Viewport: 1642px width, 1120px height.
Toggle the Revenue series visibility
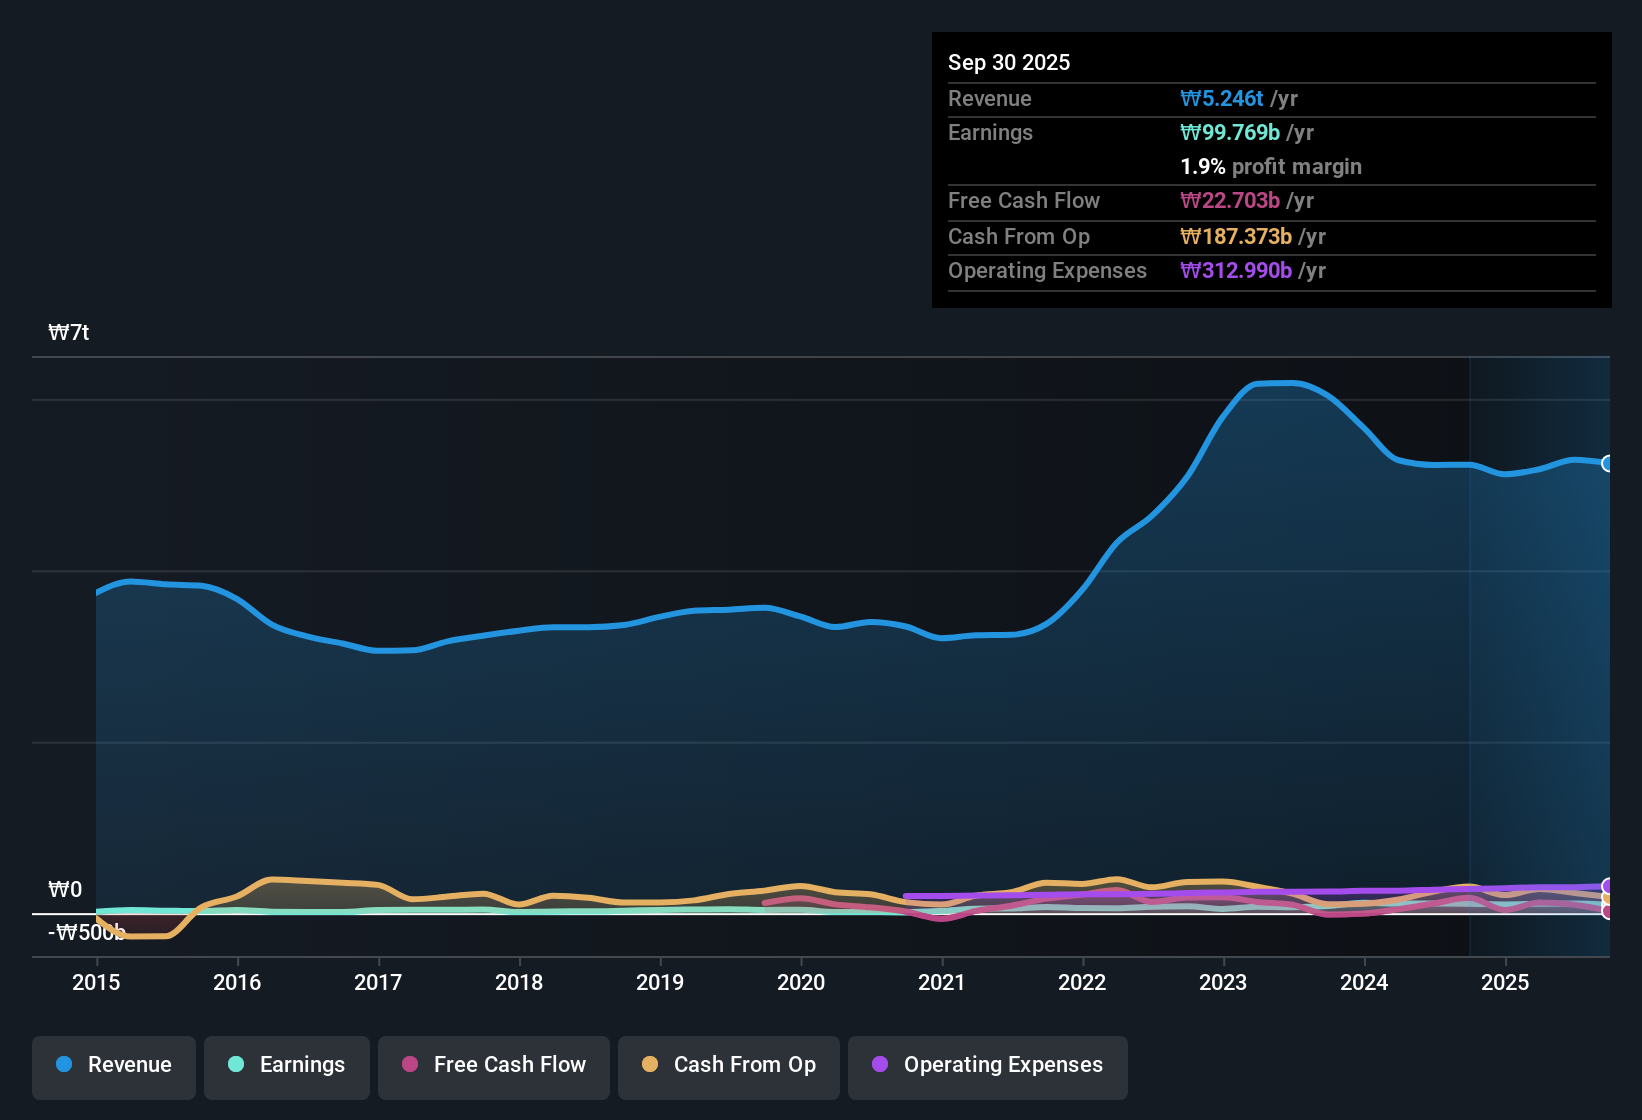tap(113, 1065)
